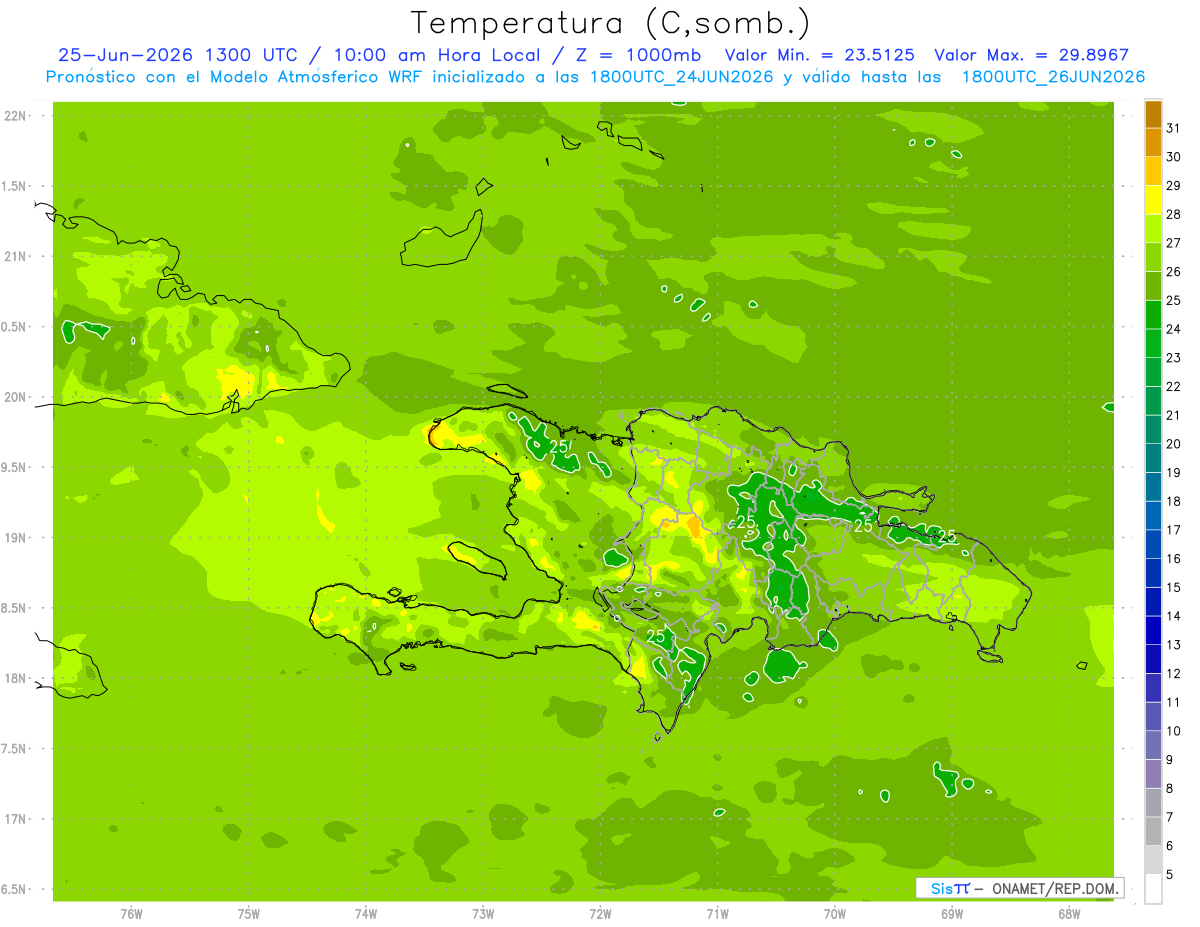Click the "1.5N" latitude axis label
Viewport: 1200px width, 927px height.
[x=15, y=186]
